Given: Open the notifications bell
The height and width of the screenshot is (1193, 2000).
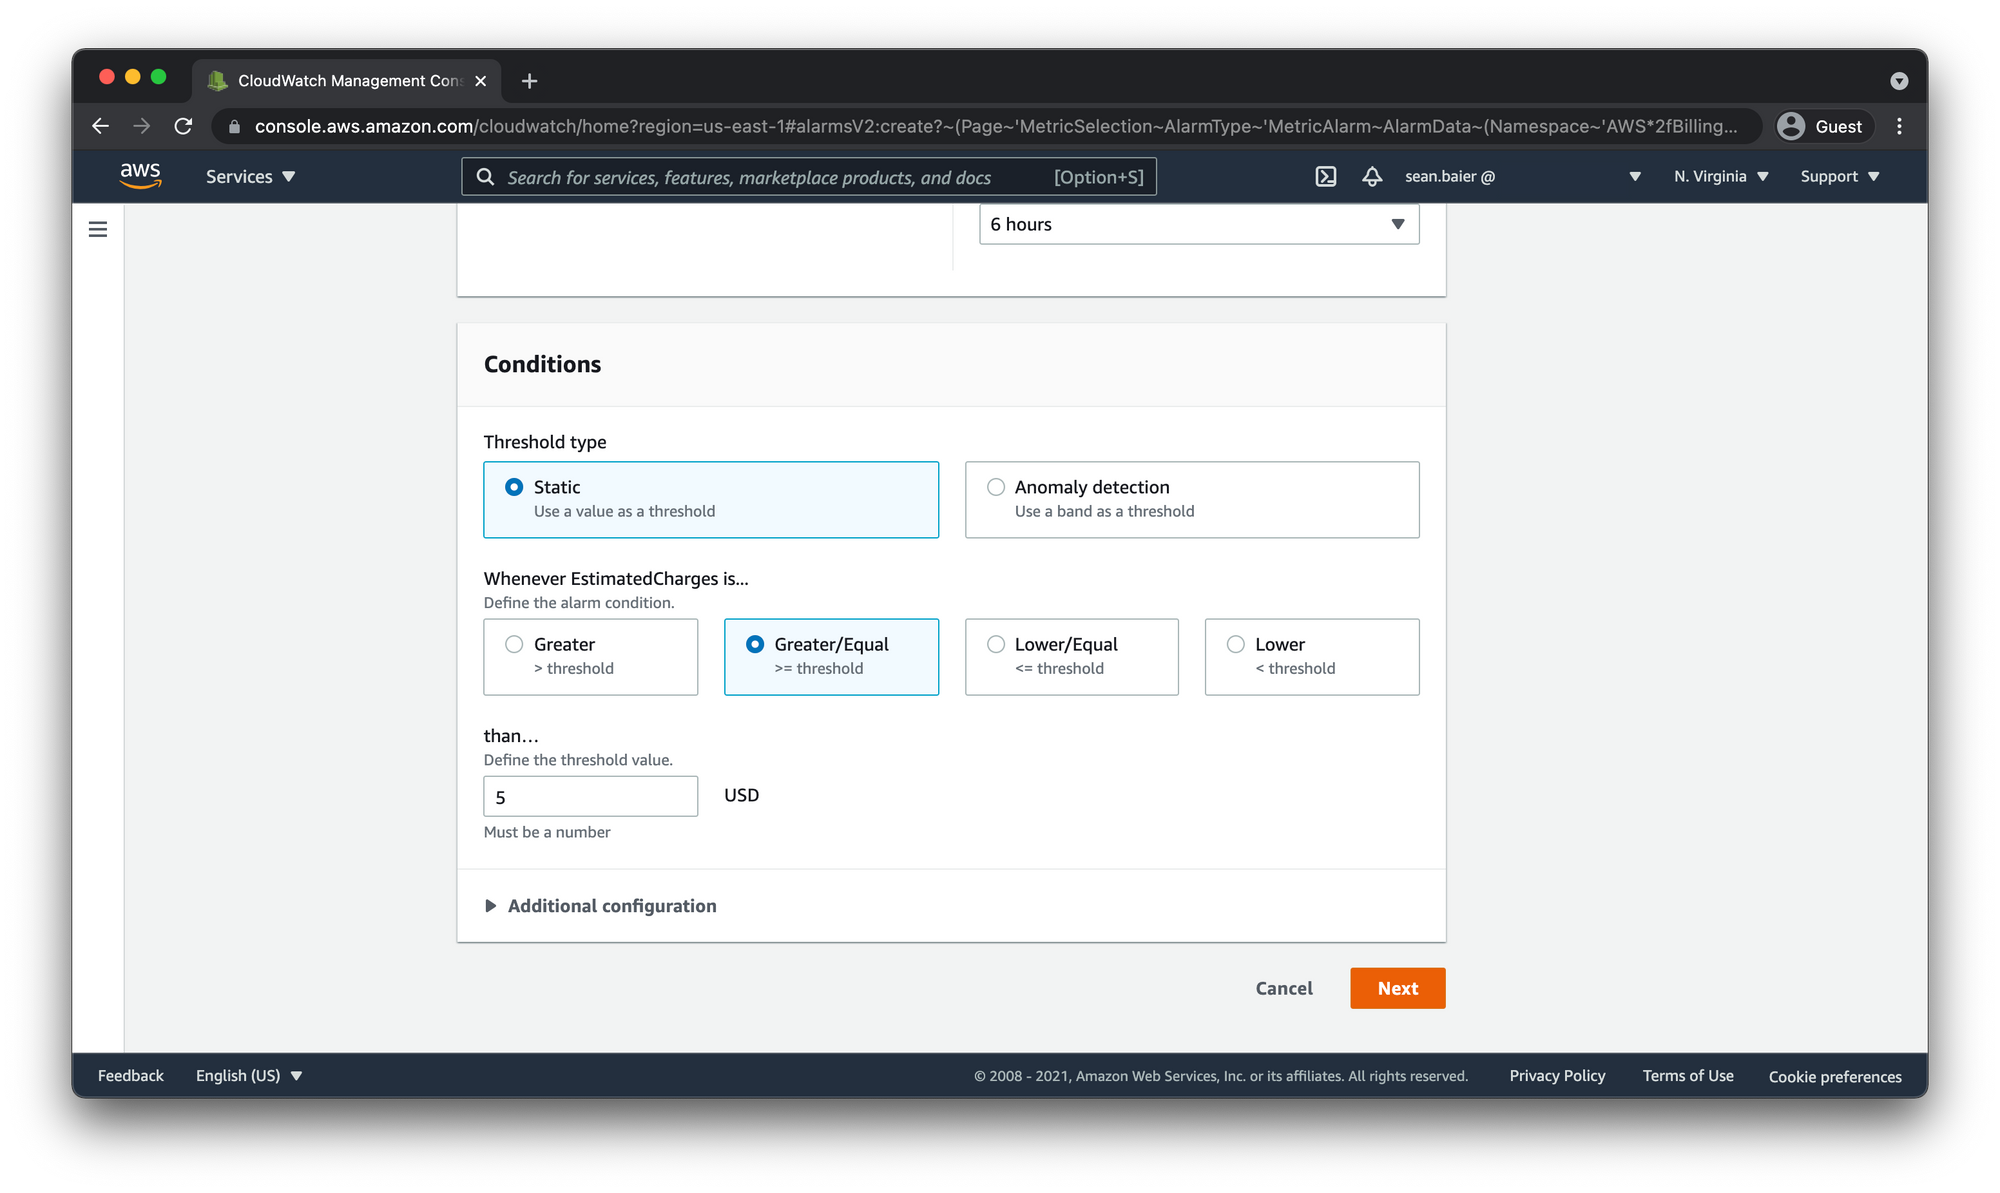Looking at the screenshot, I should [x=1372, y=177].
